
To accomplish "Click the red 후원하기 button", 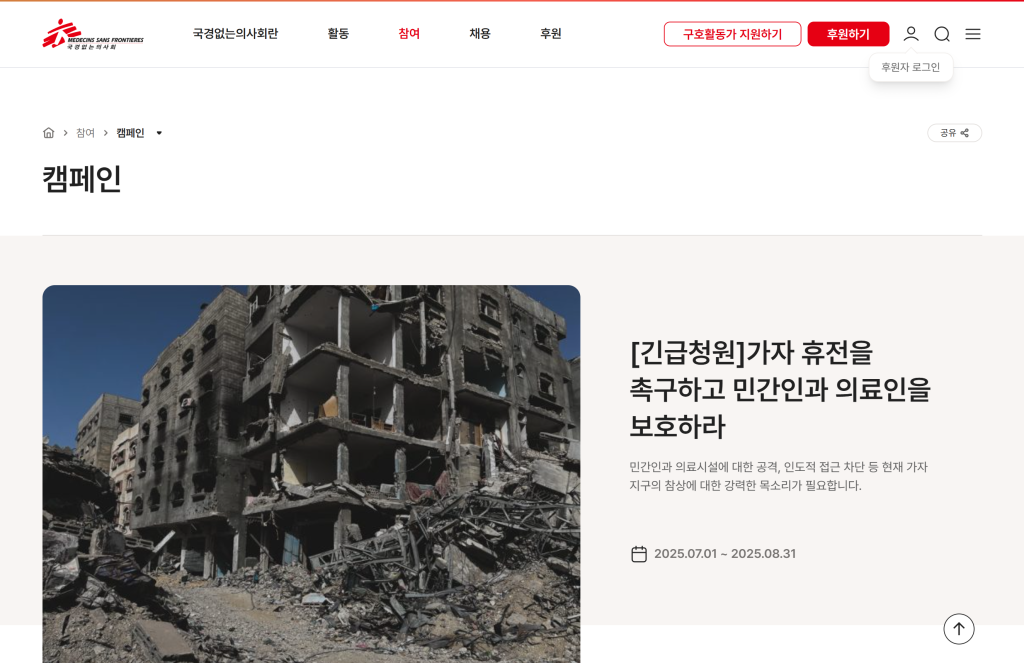I will pyautogui.click(x=848, y=34).
